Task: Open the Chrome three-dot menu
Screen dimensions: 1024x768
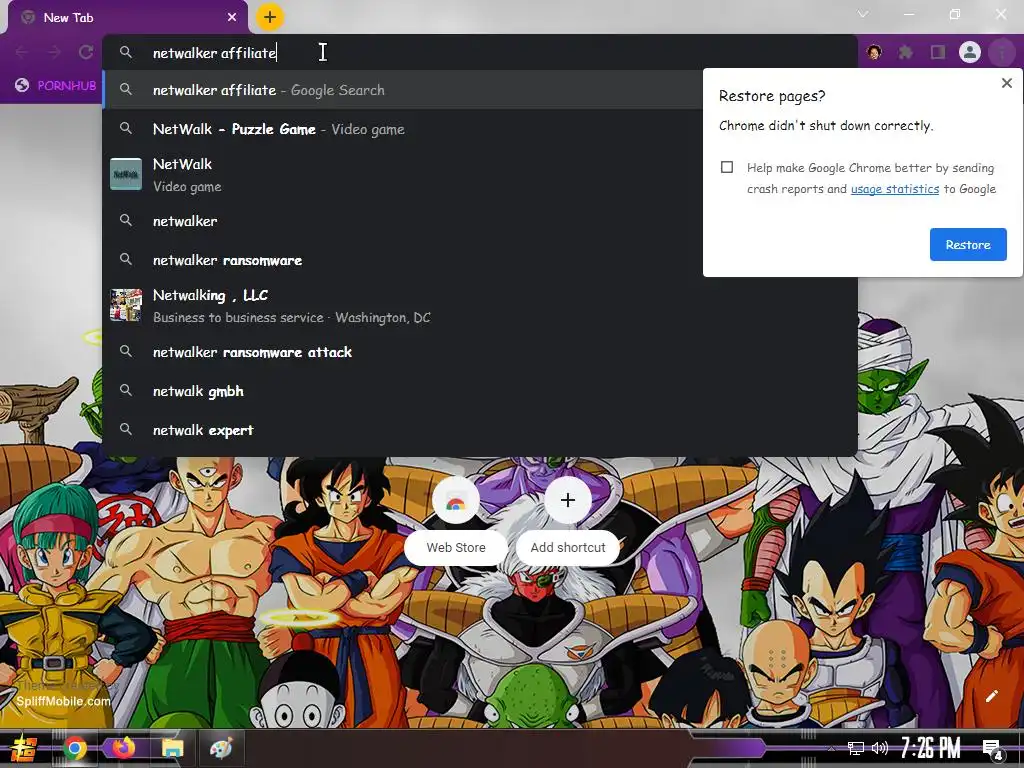Action: pos(1001,52)
